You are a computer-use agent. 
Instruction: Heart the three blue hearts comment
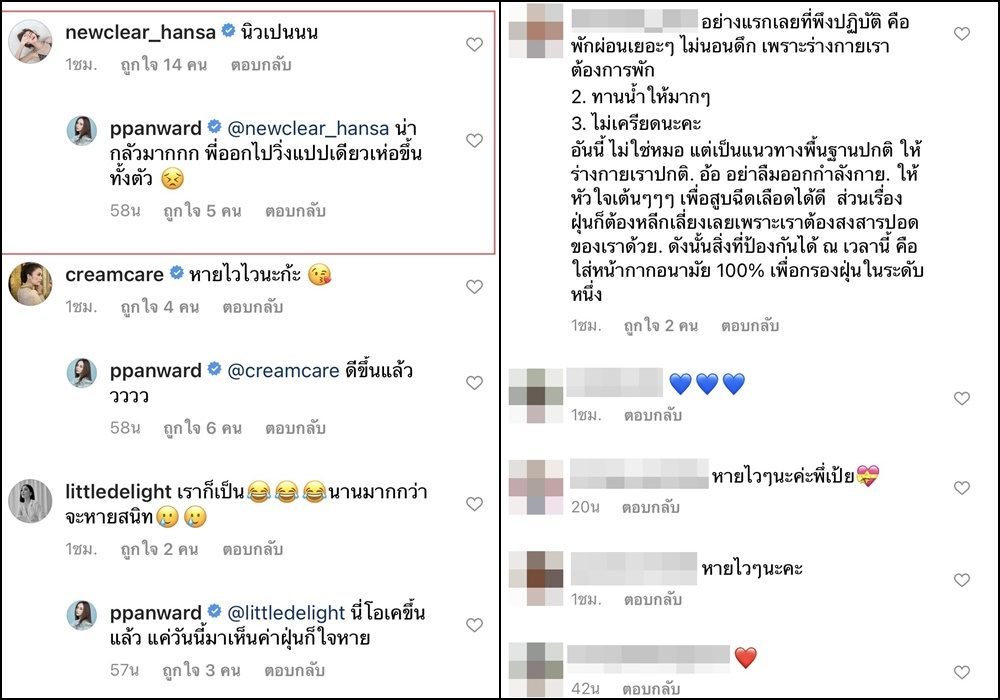(962, 398)
